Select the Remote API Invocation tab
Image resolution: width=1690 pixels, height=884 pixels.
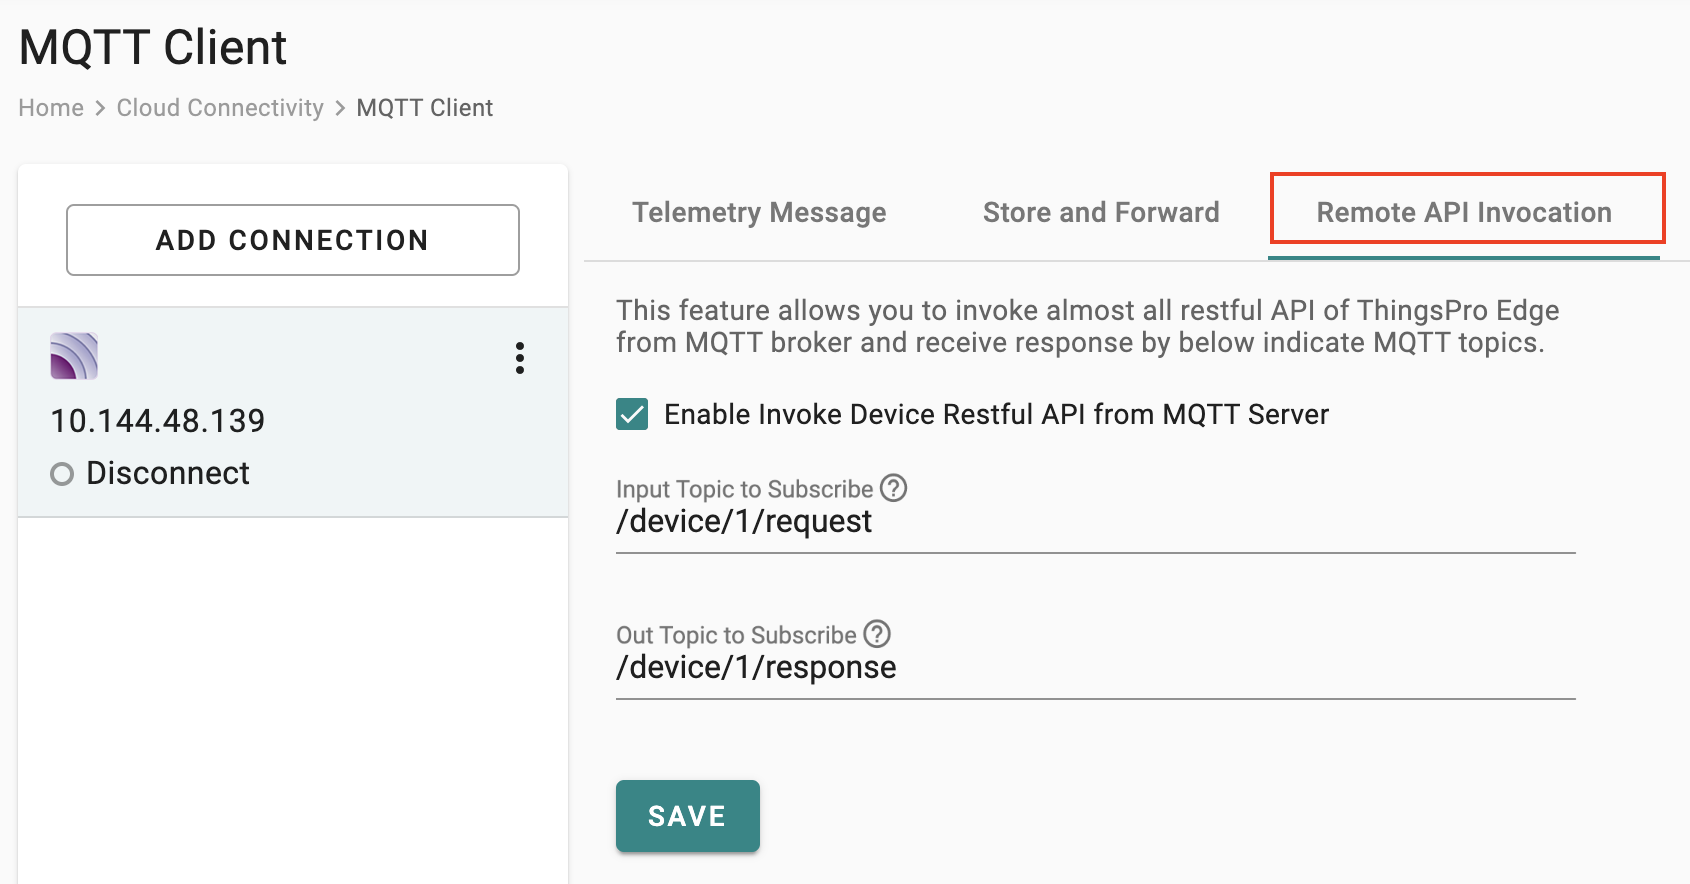pyautogui.click(x=1464, y=212)
